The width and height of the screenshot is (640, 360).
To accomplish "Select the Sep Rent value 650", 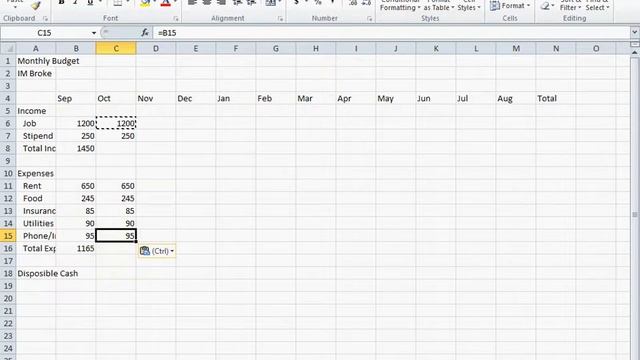I will [x=76, y=186].
